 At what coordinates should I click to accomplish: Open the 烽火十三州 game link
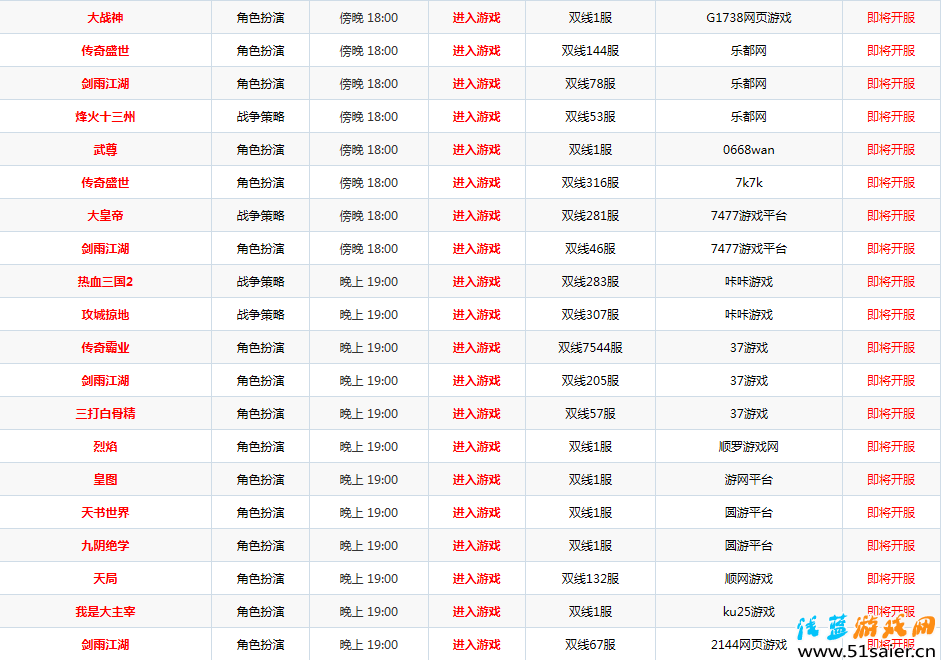[x=105, y=117]
